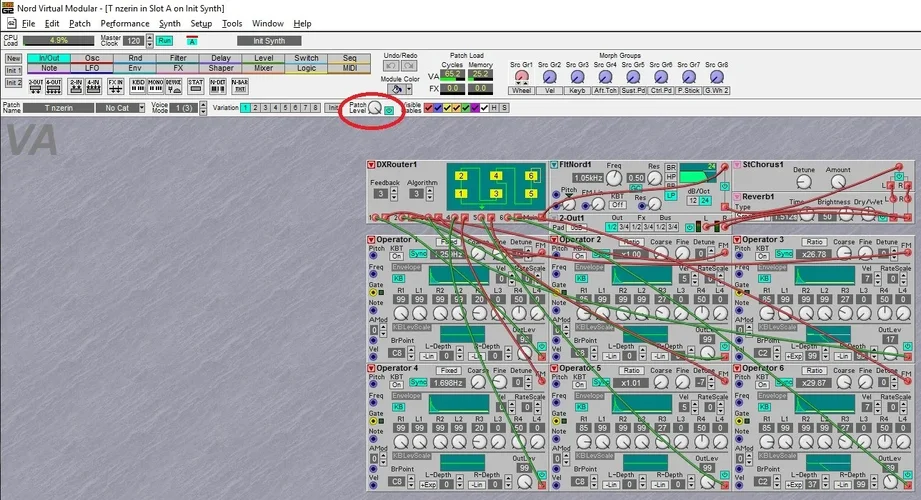Collapse the DXRouter1 module triangle
The width and height of the screenshot is (921, 500).
pyautogui.click(x=372, y=164)
